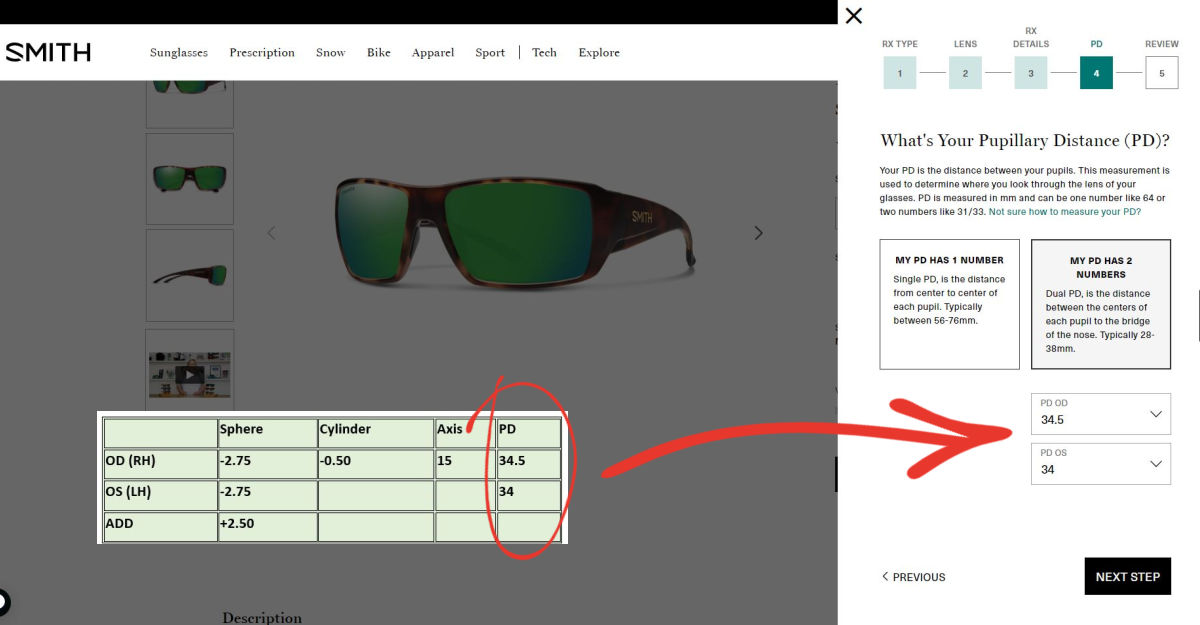Screen dimensions: 1200x625
Task: Choose 'My PD has 1 number' option
Action: pyautogui.click(x=949, y=304)
